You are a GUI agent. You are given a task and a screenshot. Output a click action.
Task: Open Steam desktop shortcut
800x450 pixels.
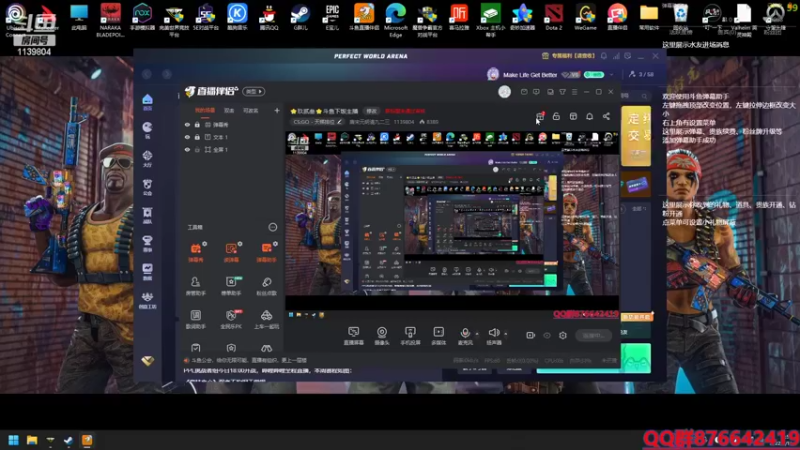(x=301, y=17)
